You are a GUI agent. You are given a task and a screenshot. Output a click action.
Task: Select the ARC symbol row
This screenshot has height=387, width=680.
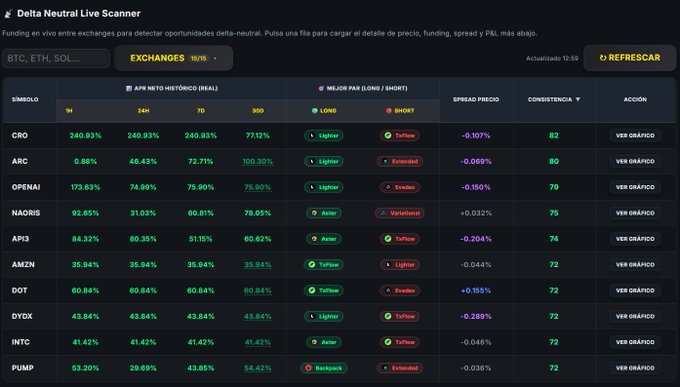pyautogui.click(x=339, y=161)
